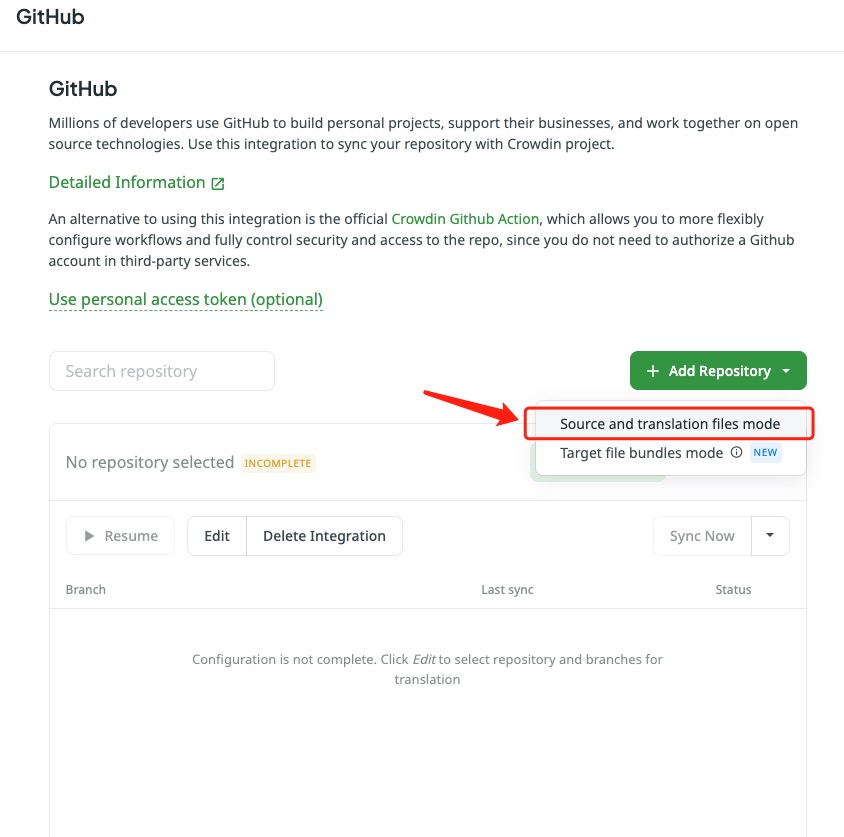Click the Add Repository button label

coord(720,371)
